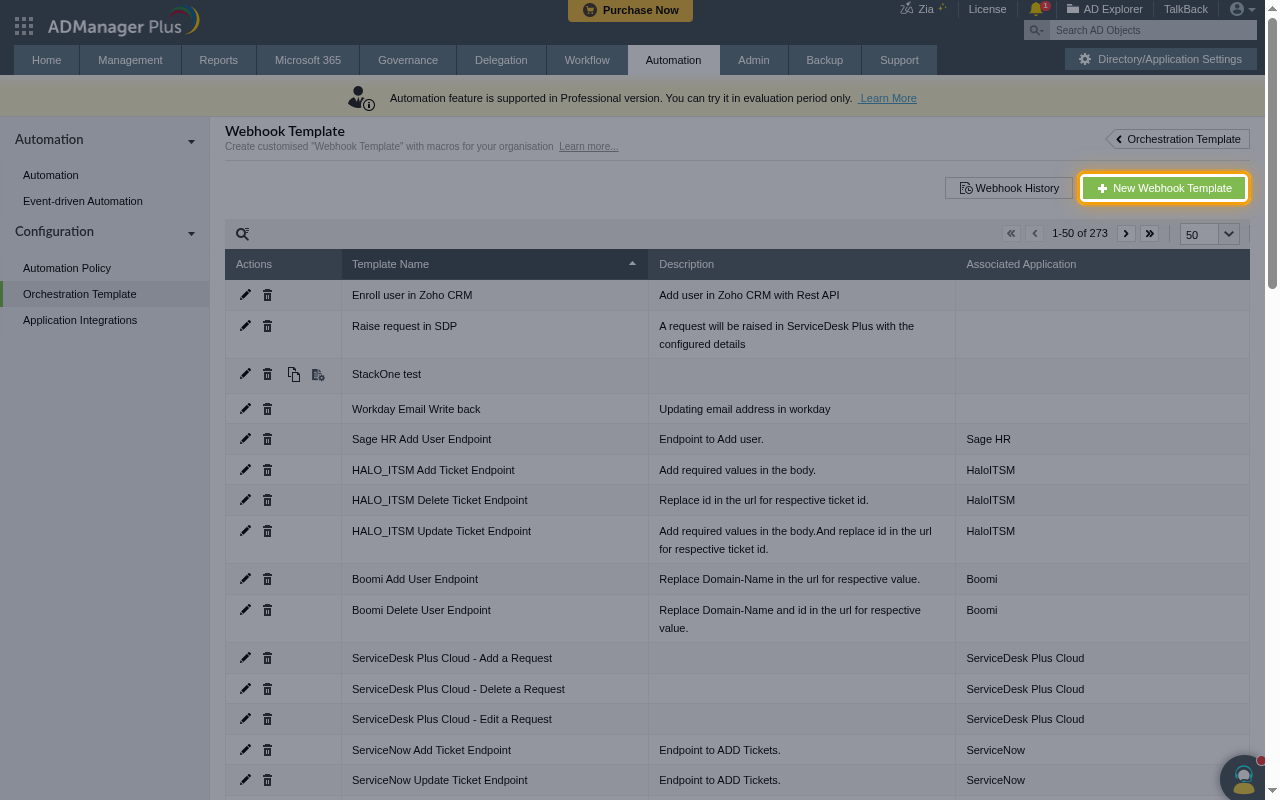Delete the ServiceNow Add Ticket Endpoint template
Screen dimensions: 1280x800
(268, 750)
